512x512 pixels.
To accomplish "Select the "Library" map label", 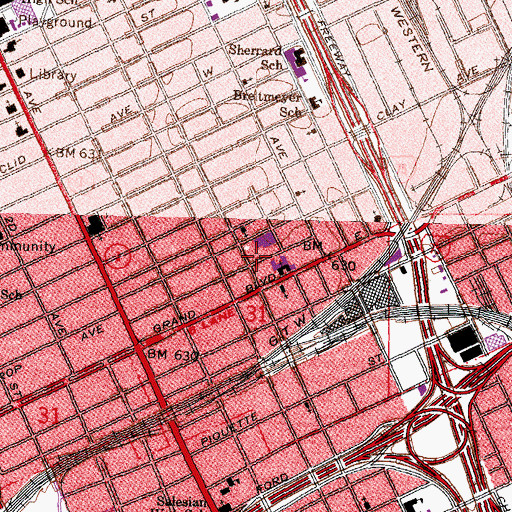I will 53,74.
